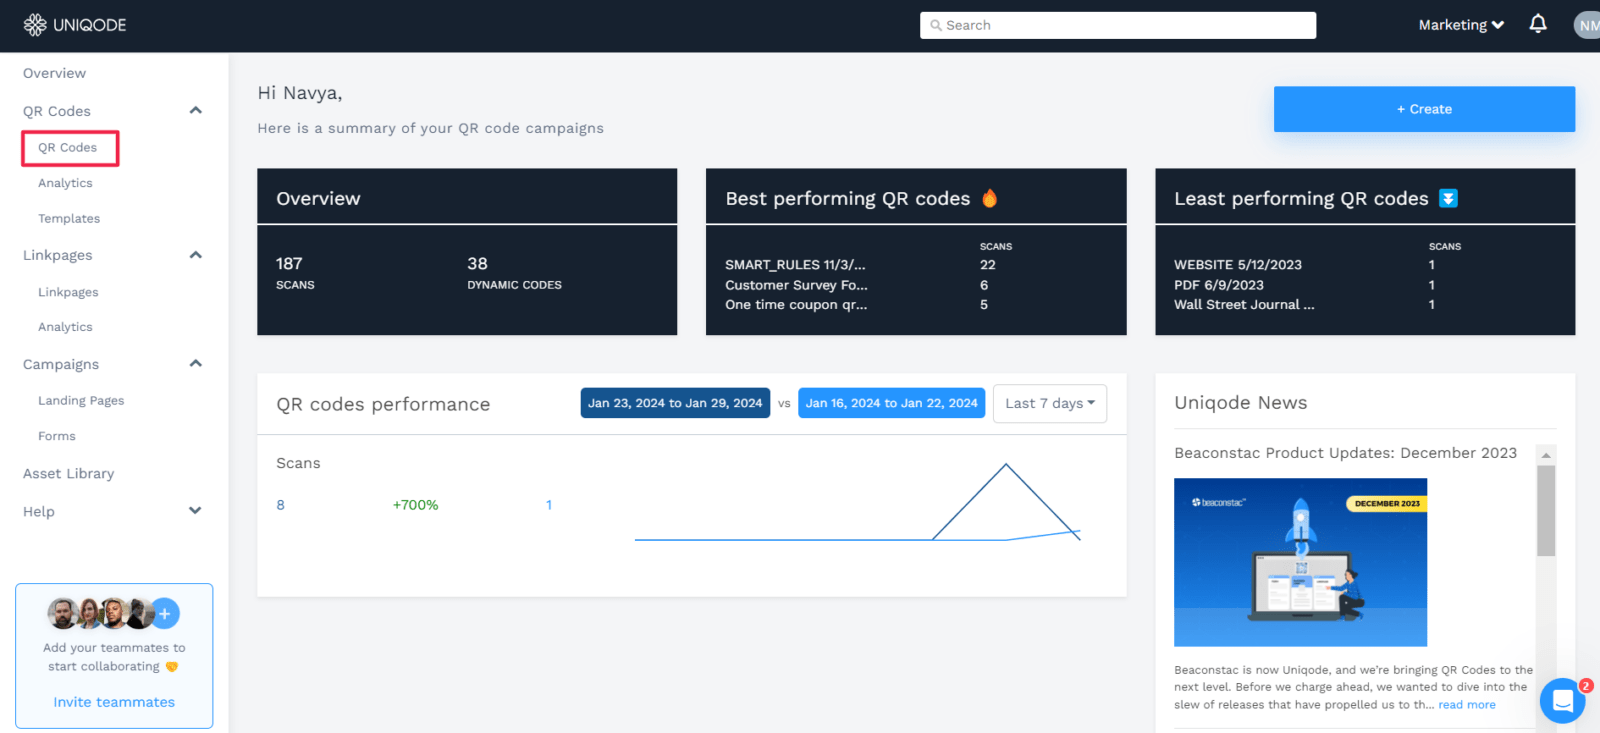Click the Invite teammates link
The width and height of the screenshot is (1600, 733).
click(x=114, y=702)
